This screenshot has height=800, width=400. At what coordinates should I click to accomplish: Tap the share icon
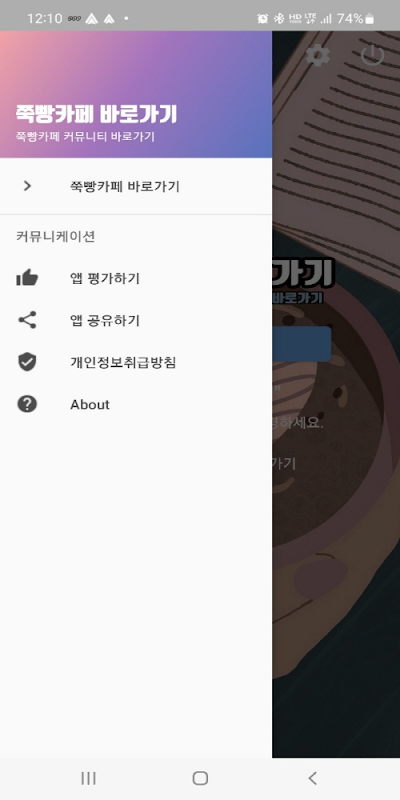pyautogui.click(x=27, y=320)
